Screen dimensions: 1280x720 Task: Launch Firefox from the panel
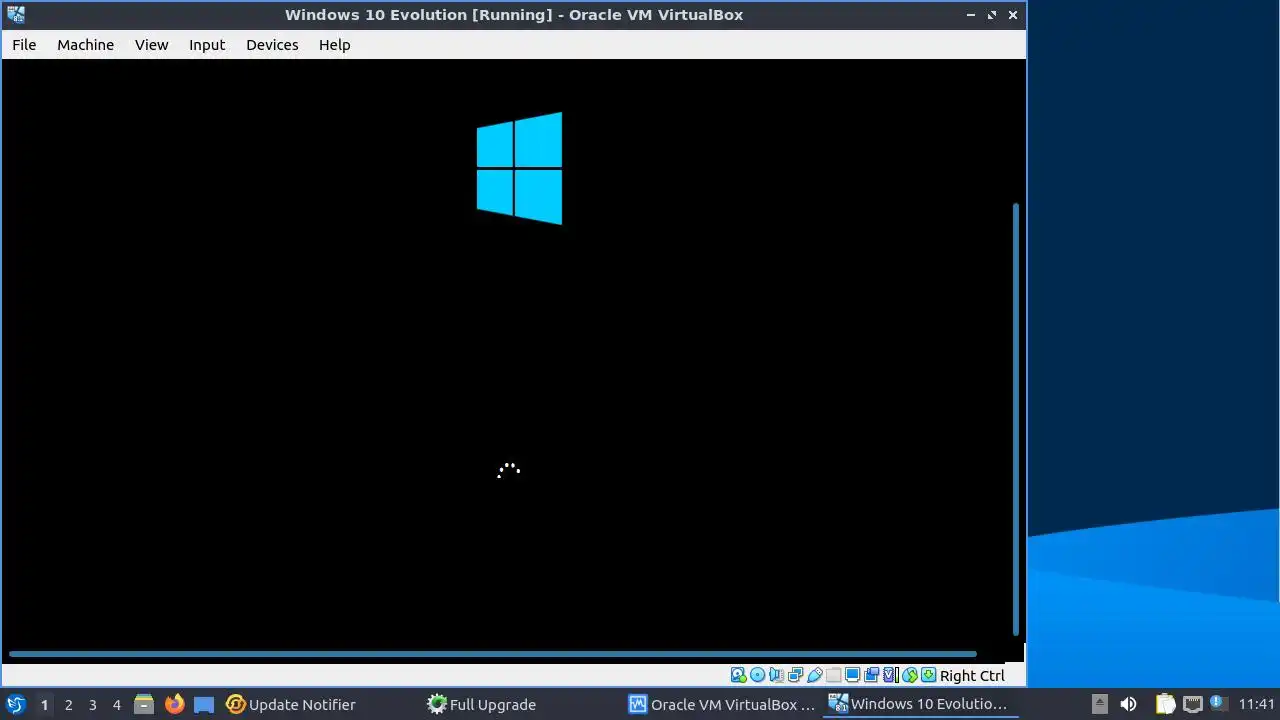(174, 704)
